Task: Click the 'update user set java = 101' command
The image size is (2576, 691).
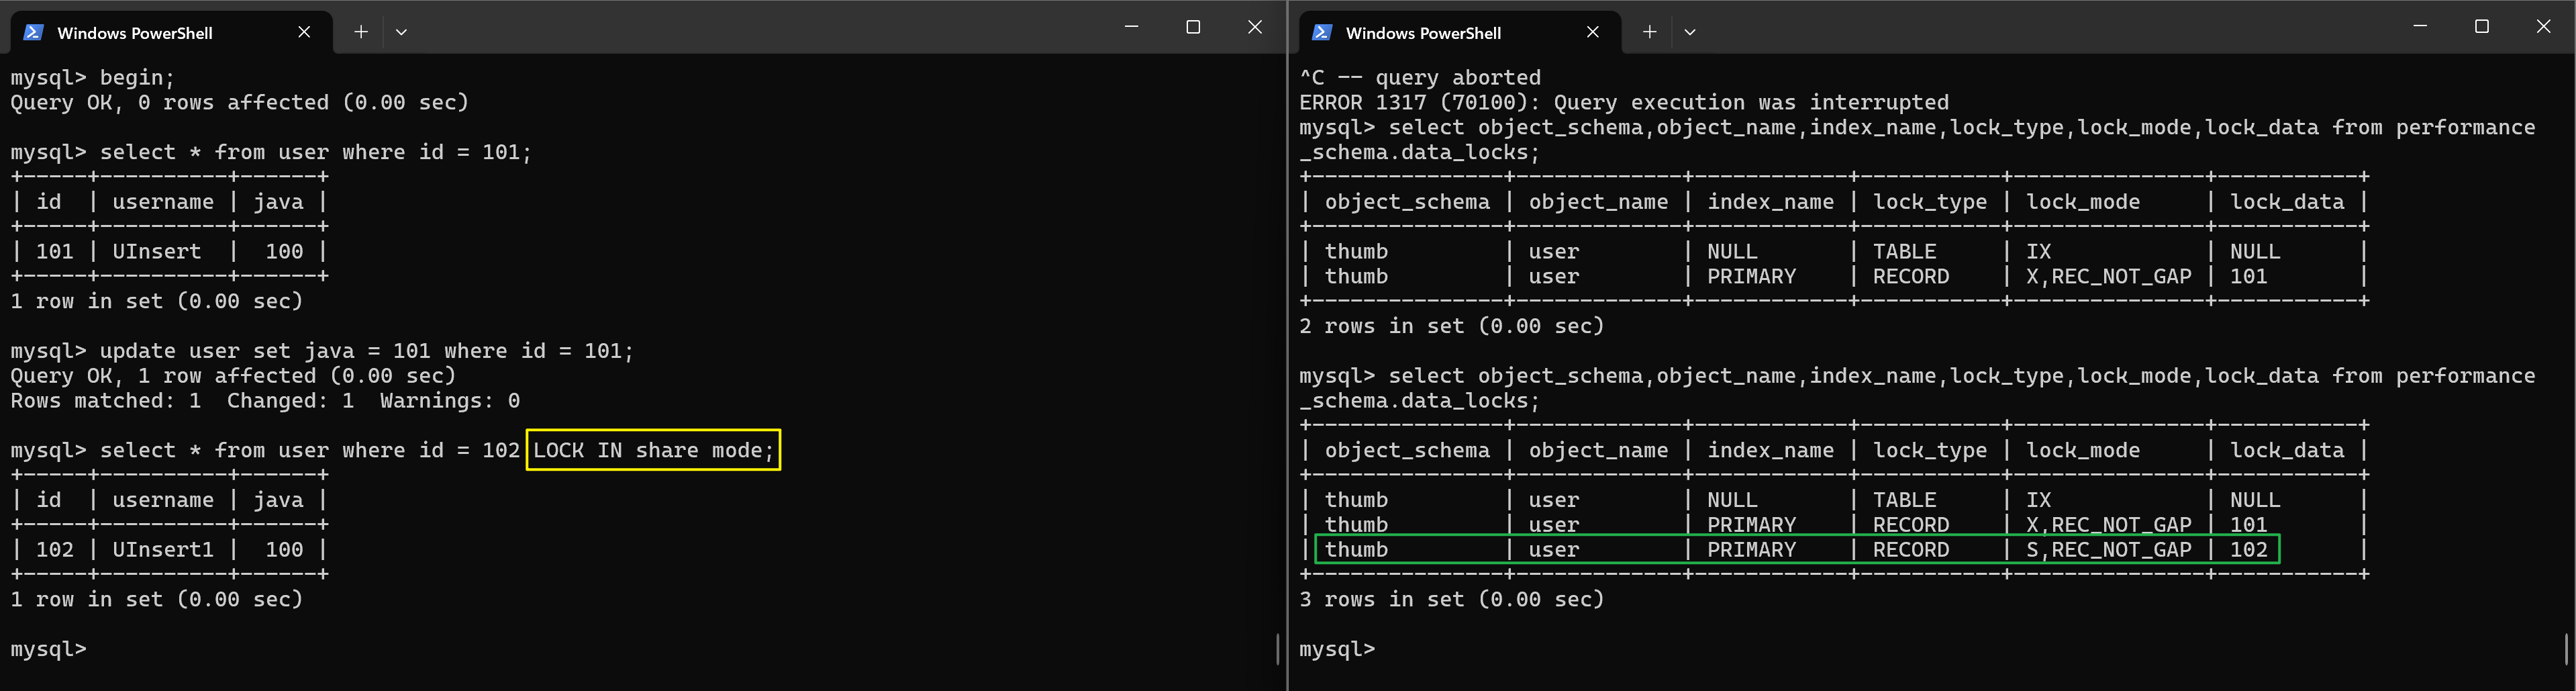Action: [366, 351]
